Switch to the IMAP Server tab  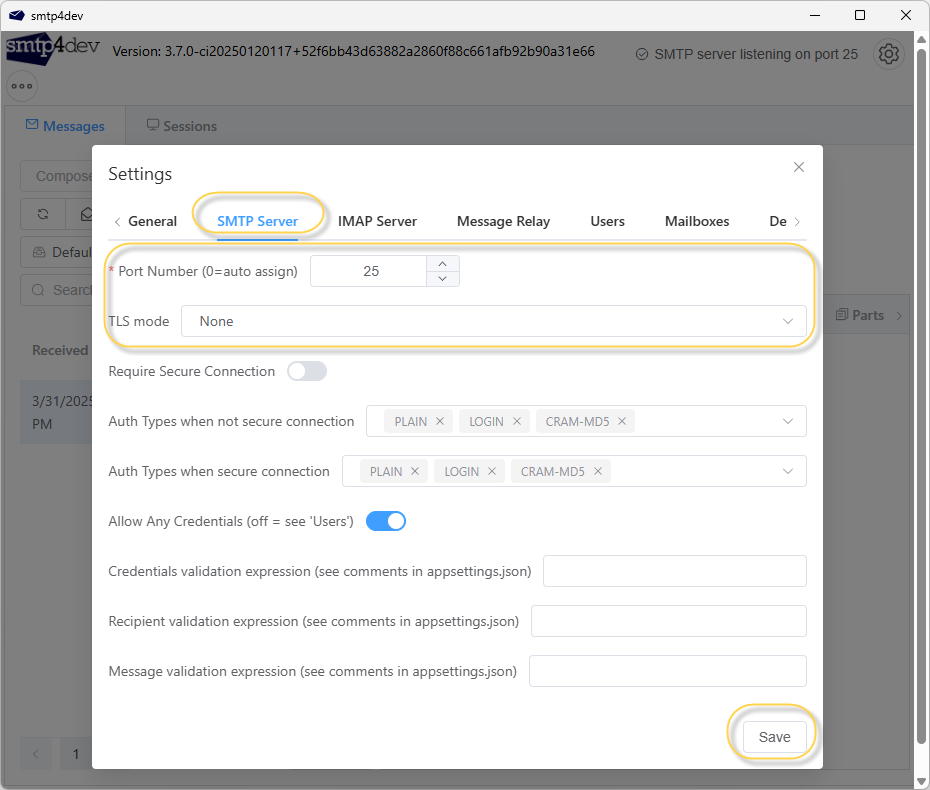[377, 221]
